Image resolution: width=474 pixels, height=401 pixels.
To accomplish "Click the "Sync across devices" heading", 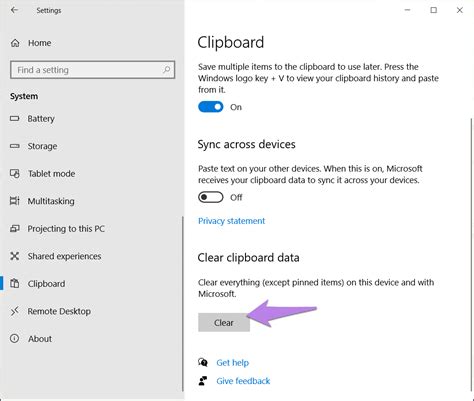I will [246, 144].
